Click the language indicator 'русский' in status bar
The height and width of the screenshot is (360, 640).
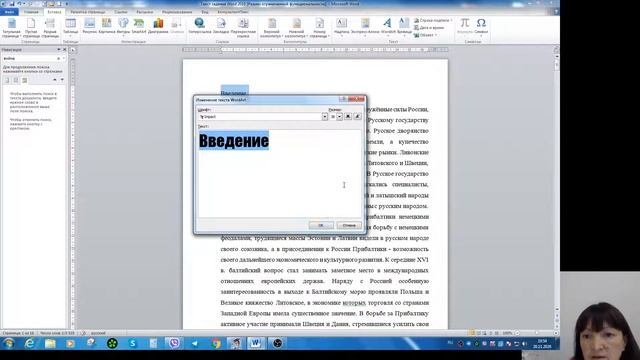[98, 333]
